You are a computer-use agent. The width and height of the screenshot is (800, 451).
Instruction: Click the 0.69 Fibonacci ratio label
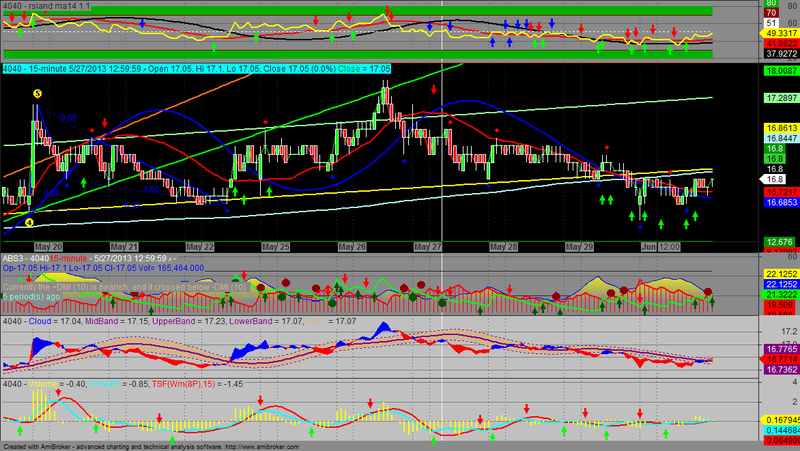(52, 193)
